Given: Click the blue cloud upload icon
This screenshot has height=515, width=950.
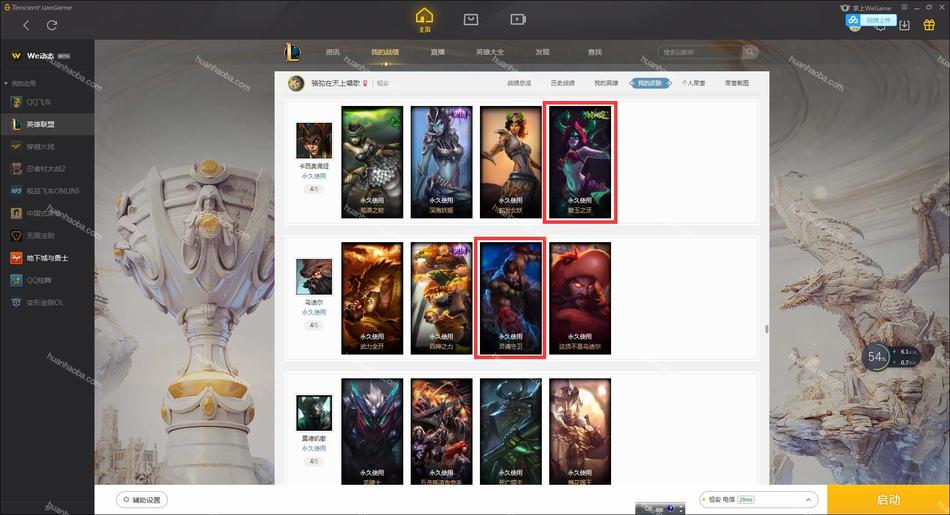Looking at the screenshot, I should [853, 20].
